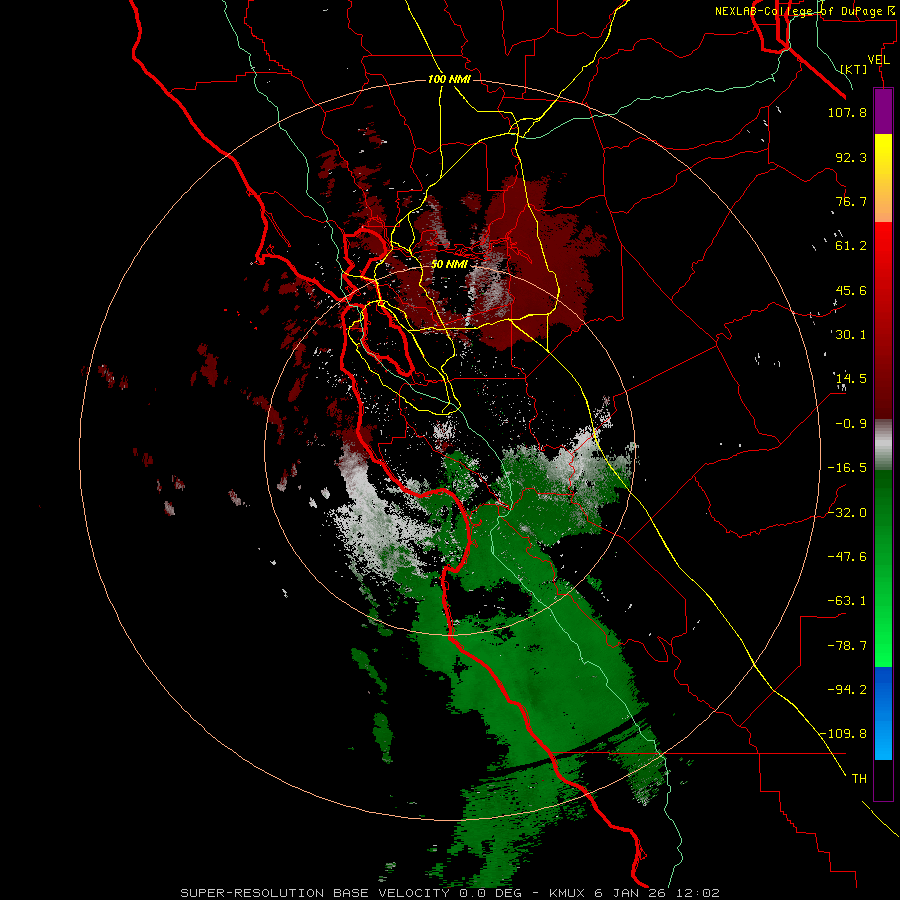Click the VEL legend heading
The image size is (900, 900).
(x=878, y=60)
